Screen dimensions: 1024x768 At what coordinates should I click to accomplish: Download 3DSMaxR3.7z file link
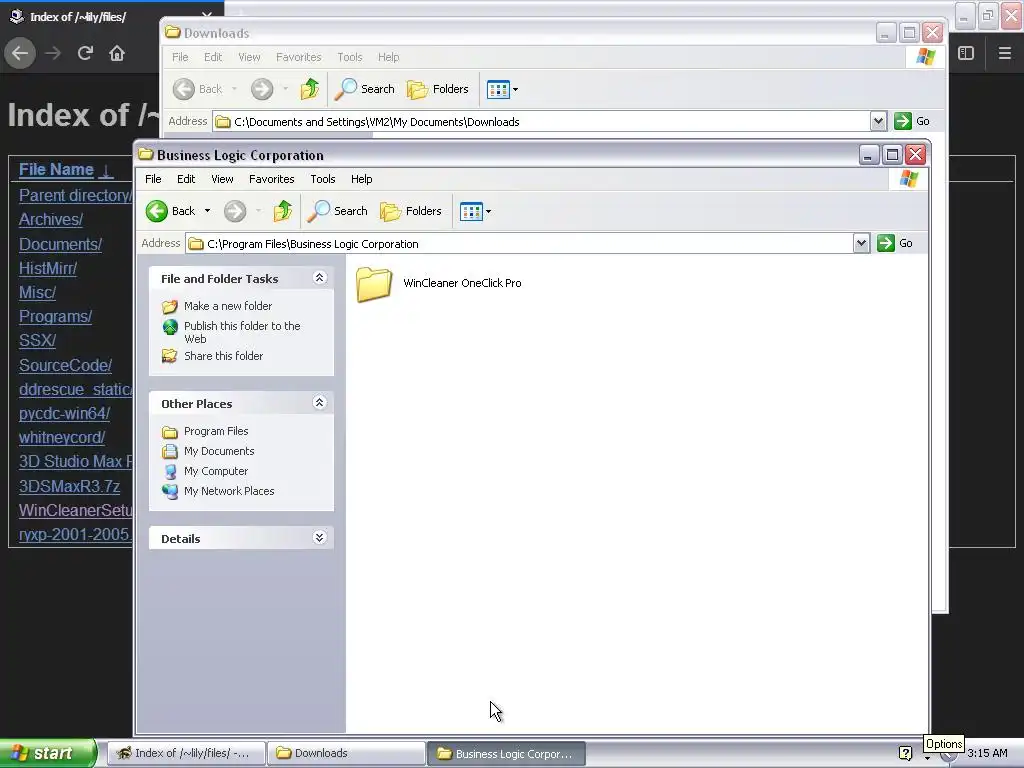[69, 487]
